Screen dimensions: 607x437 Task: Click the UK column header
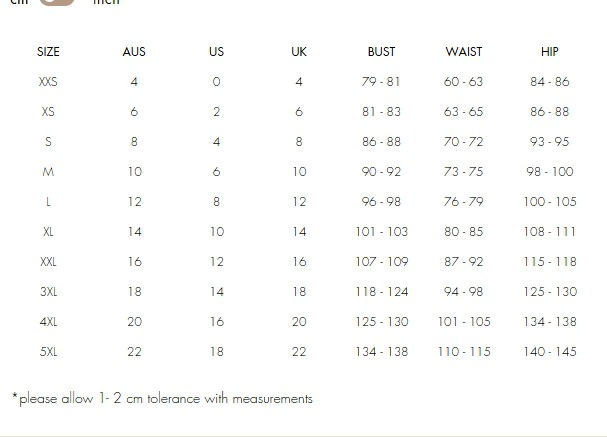299,51
